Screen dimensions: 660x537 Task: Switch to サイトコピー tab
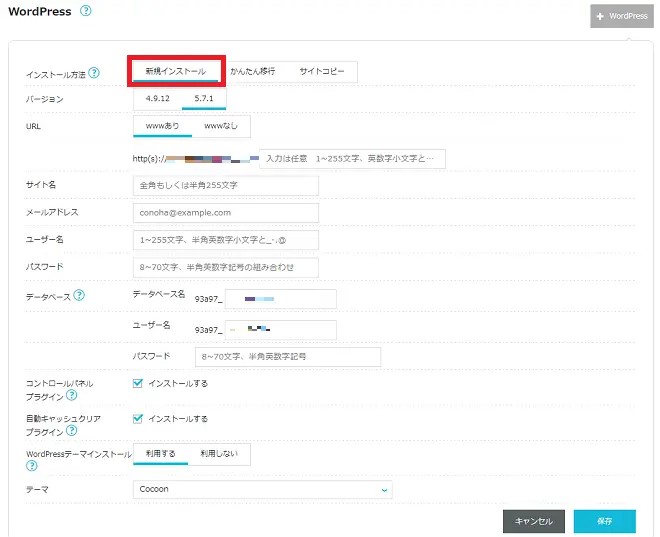coord(322,71)
